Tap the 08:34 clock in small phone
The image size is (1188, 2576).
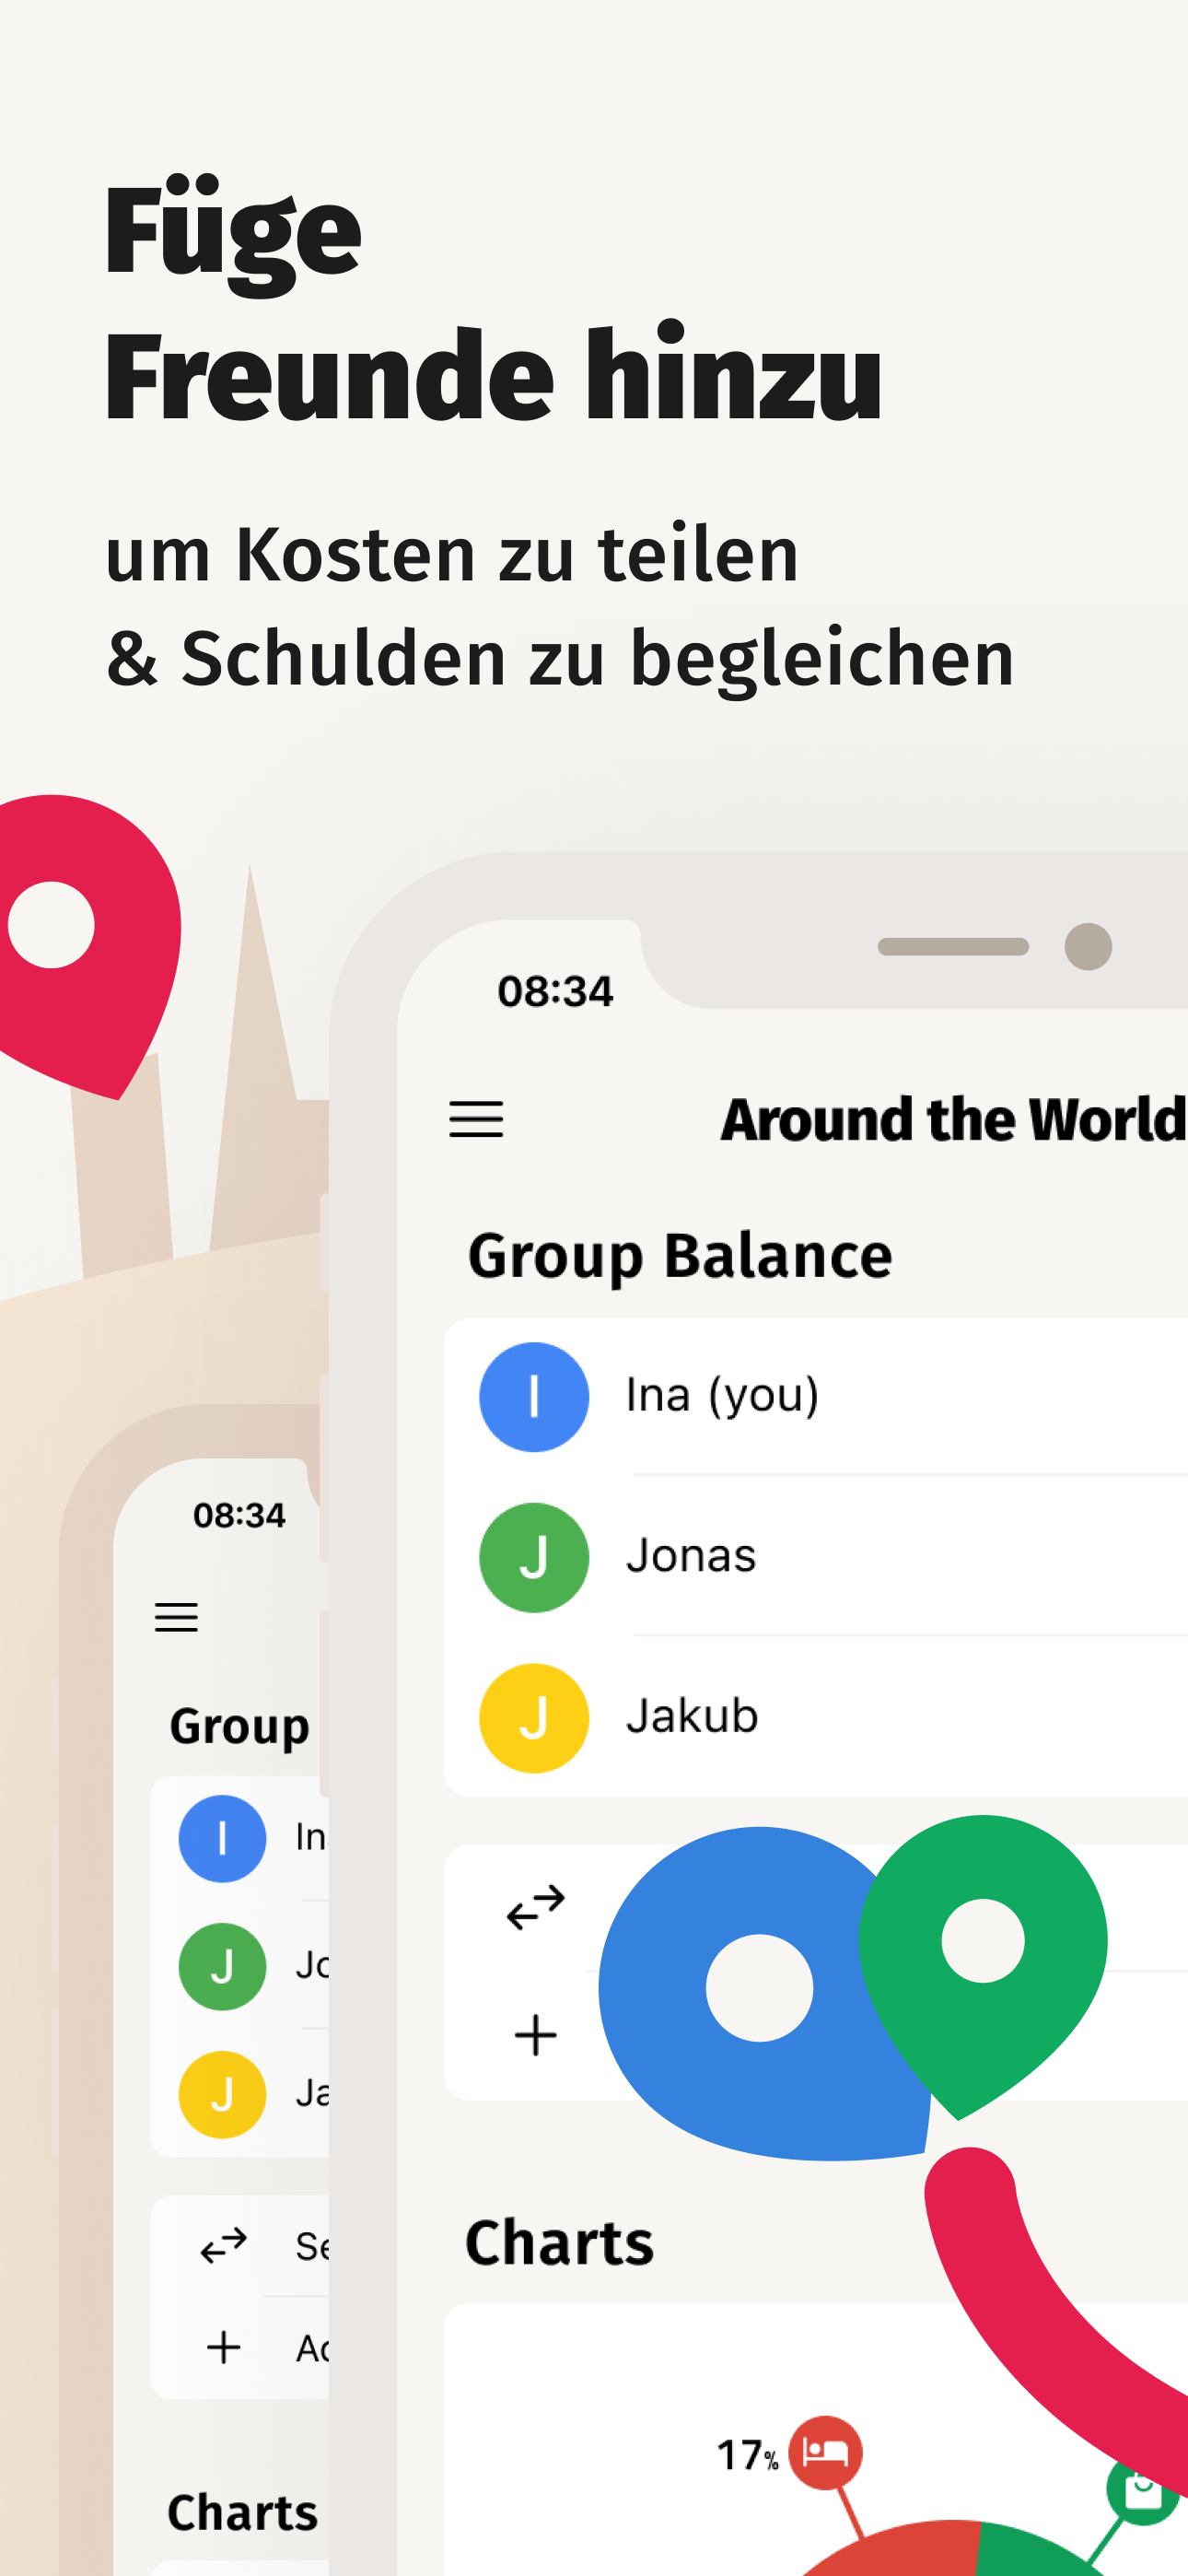(240, 1515)
